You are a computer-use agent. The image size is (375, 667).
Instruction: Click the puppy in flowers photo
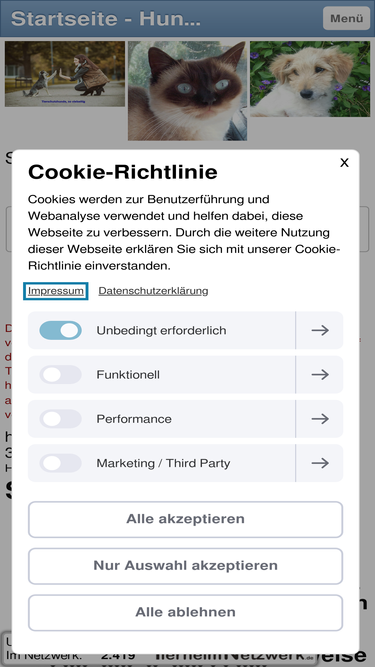(x=310, y=79)
